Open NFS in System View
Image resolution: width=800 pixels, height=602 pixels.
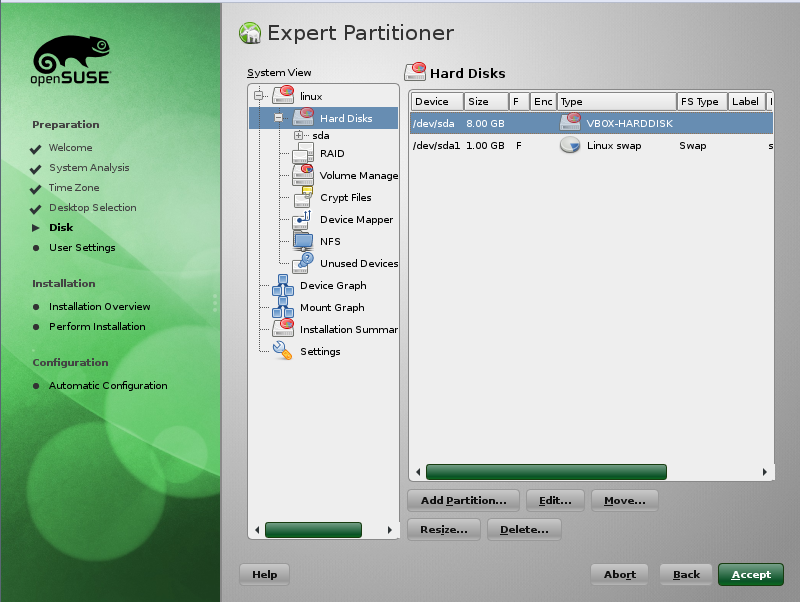point(330,241)
